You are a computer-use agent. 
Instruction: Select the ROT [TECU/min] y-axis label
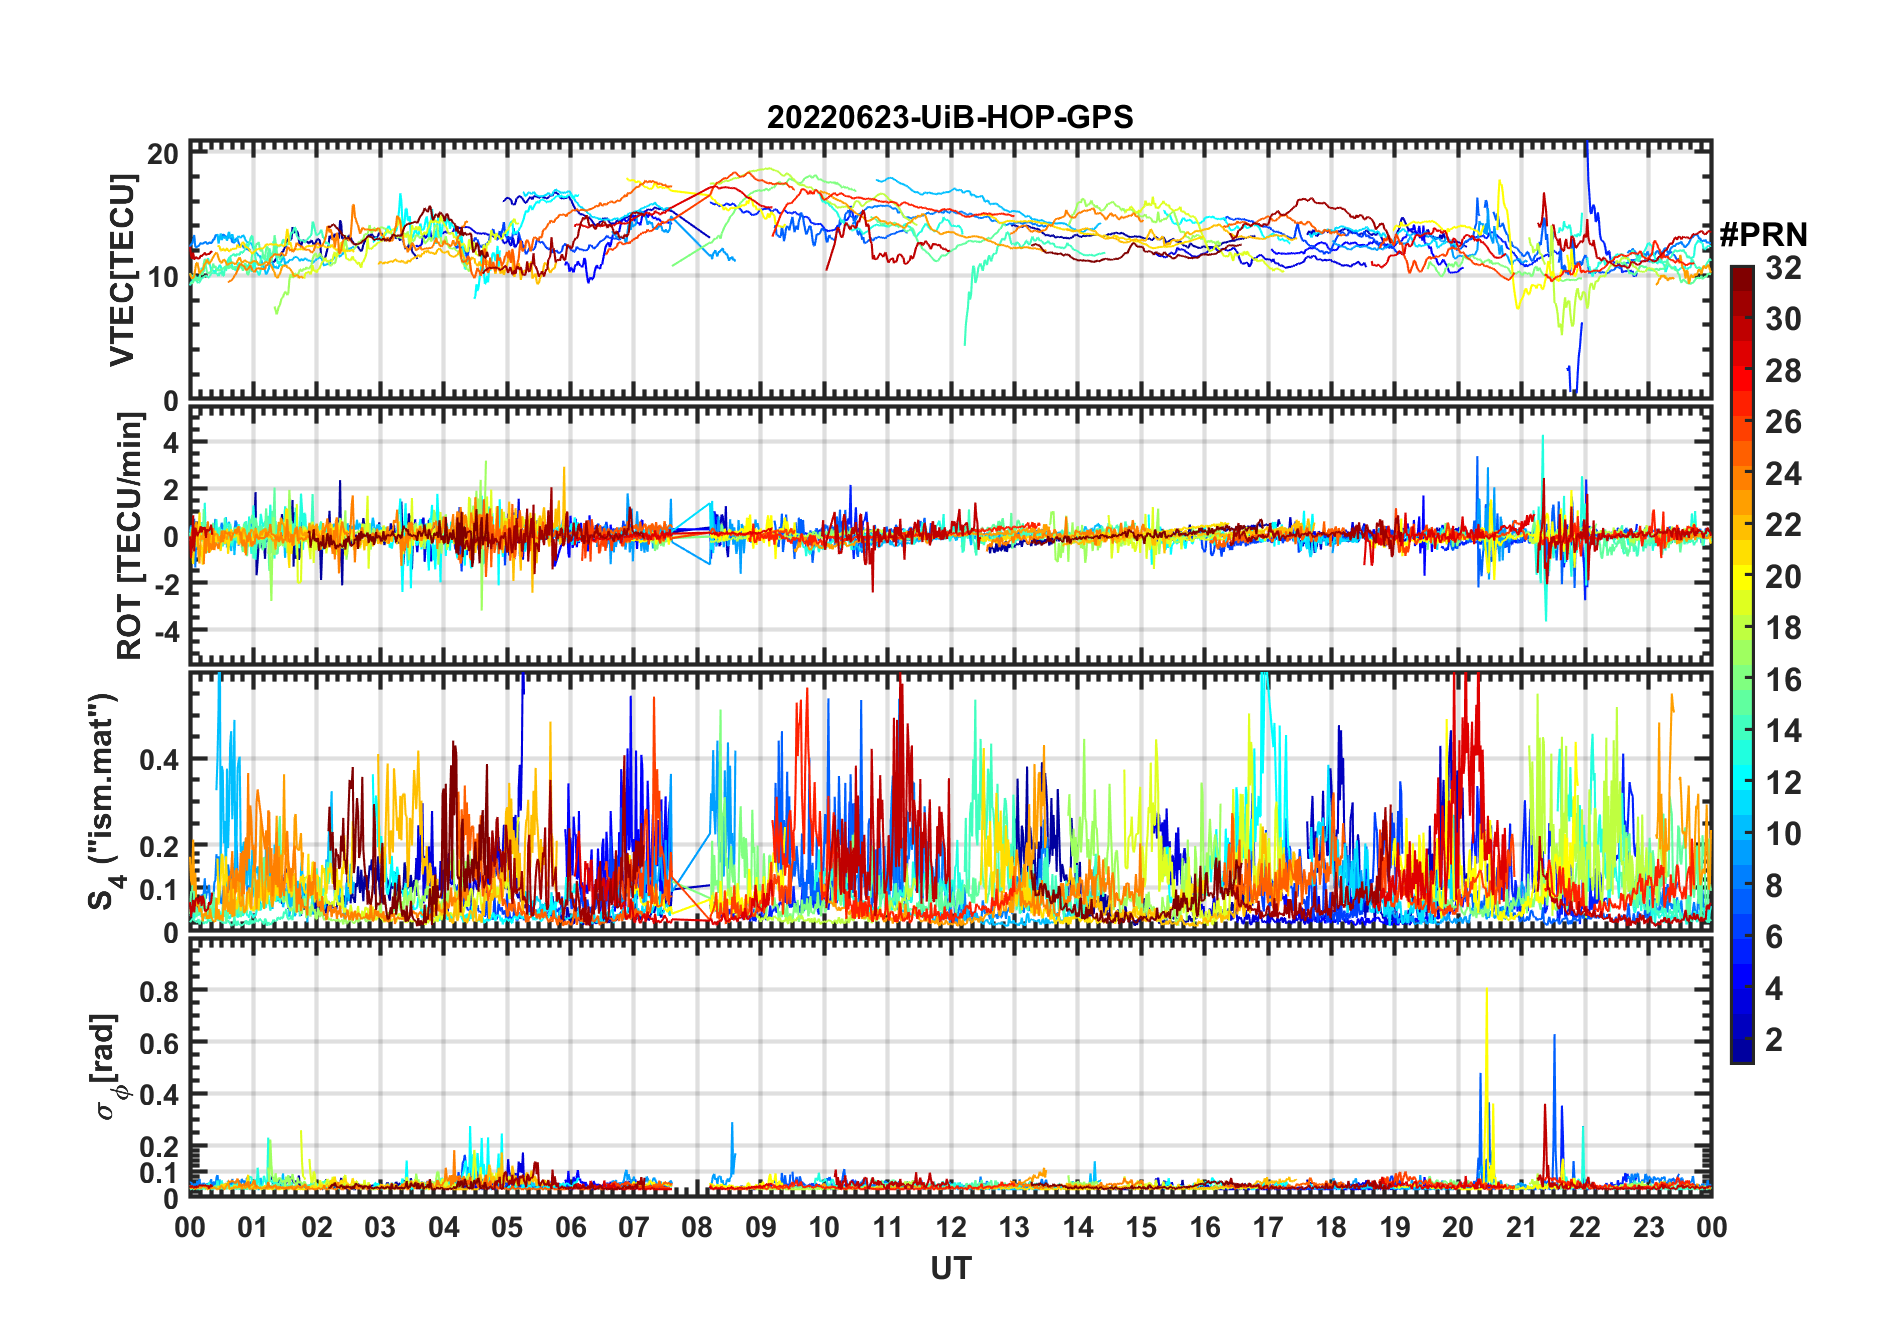tap(129, 536)
